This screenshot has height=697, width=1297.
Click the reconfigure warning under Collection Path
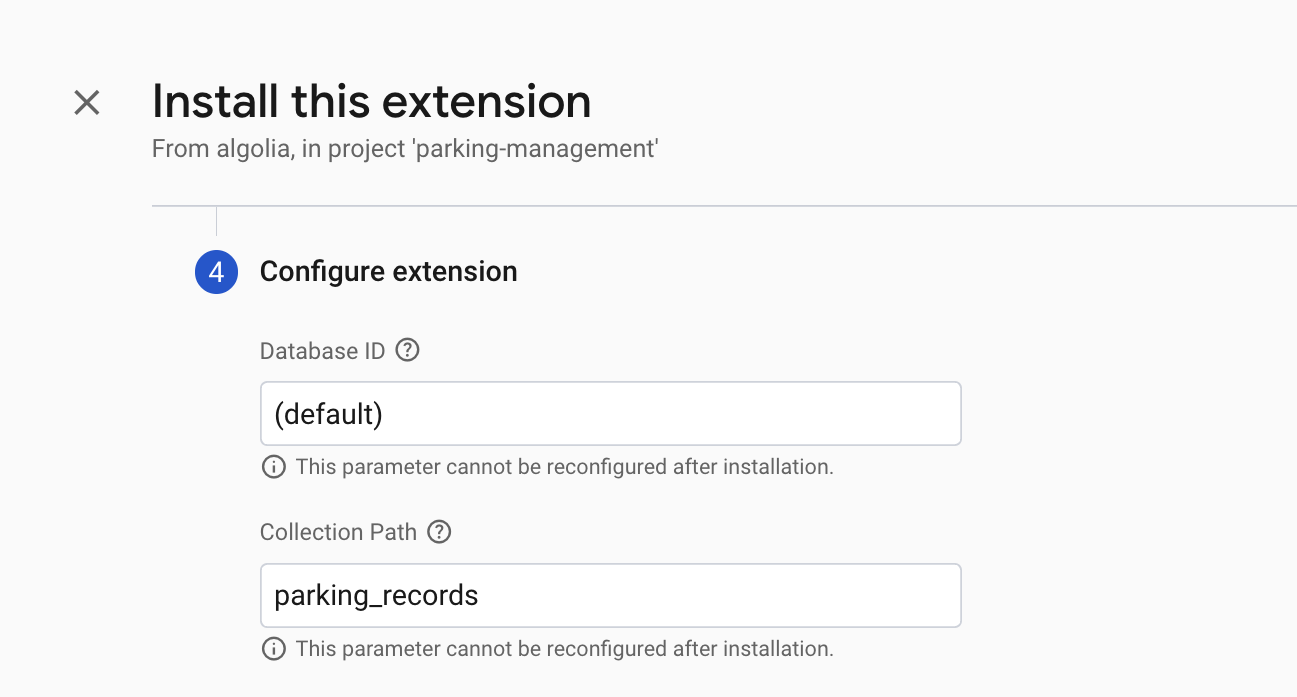tap(564, 649)
